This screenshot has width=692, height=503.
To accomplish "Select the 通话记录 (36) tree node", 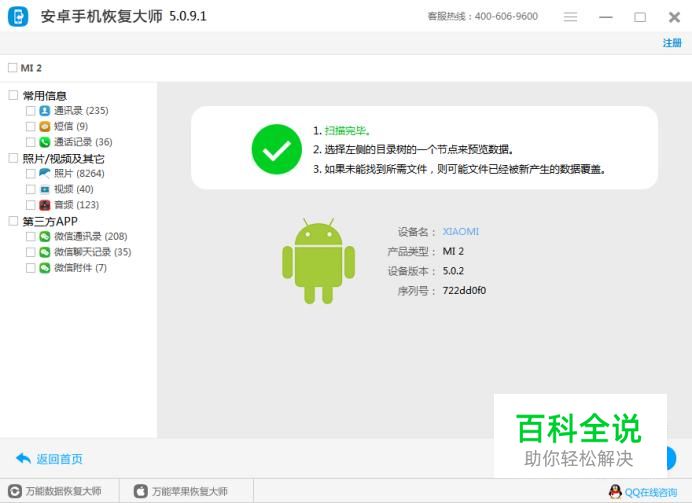I will (83, 142).
